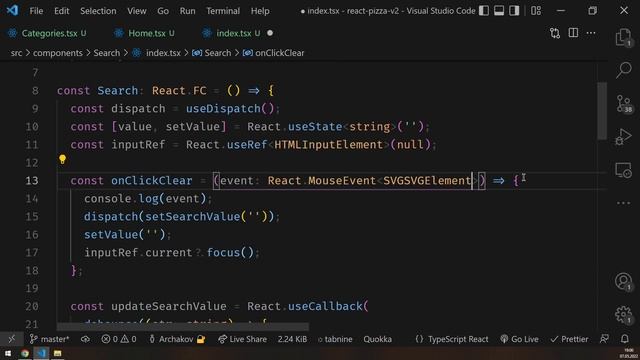This screenshot has width=640, height=360.
Task: Open the Remote Explorer view
Action: pos(623,170)
